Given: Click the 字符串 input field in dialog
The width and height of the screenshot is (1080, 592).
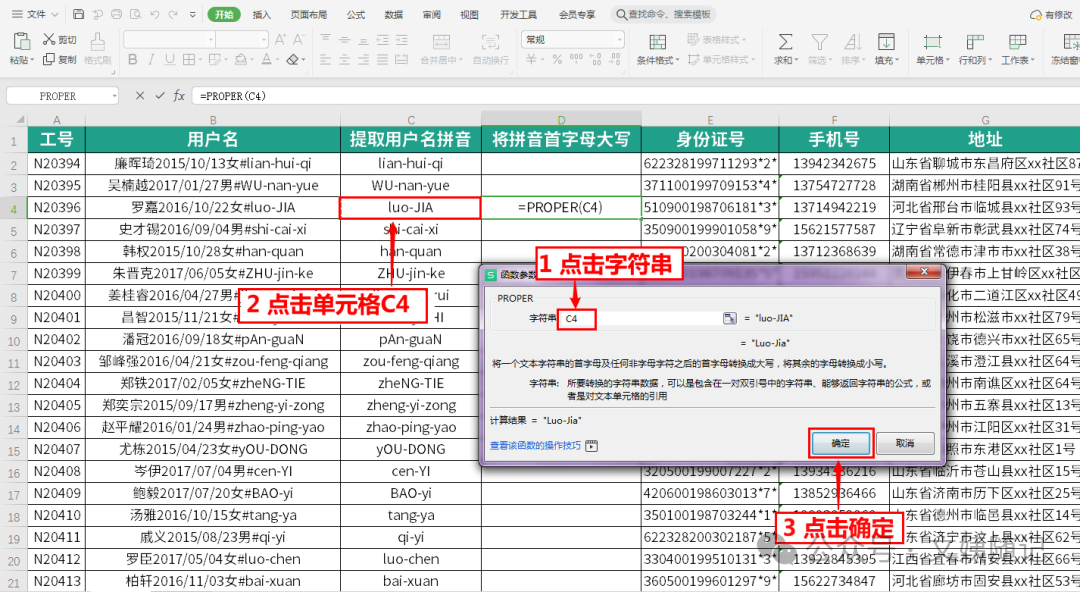Looking at the screenshot, I should (x=641, y=318).
